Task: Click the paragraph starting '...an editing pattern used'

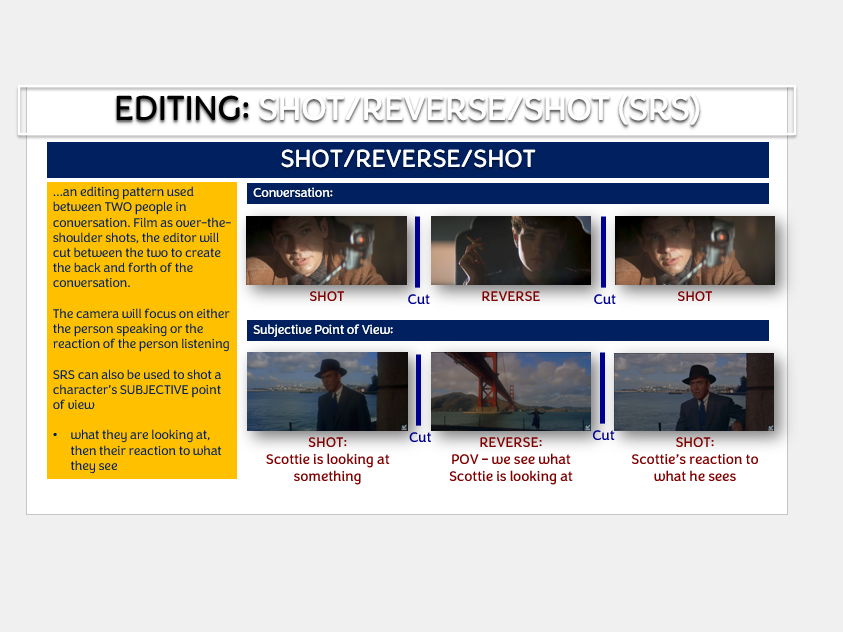Action: tap(141, 238)
